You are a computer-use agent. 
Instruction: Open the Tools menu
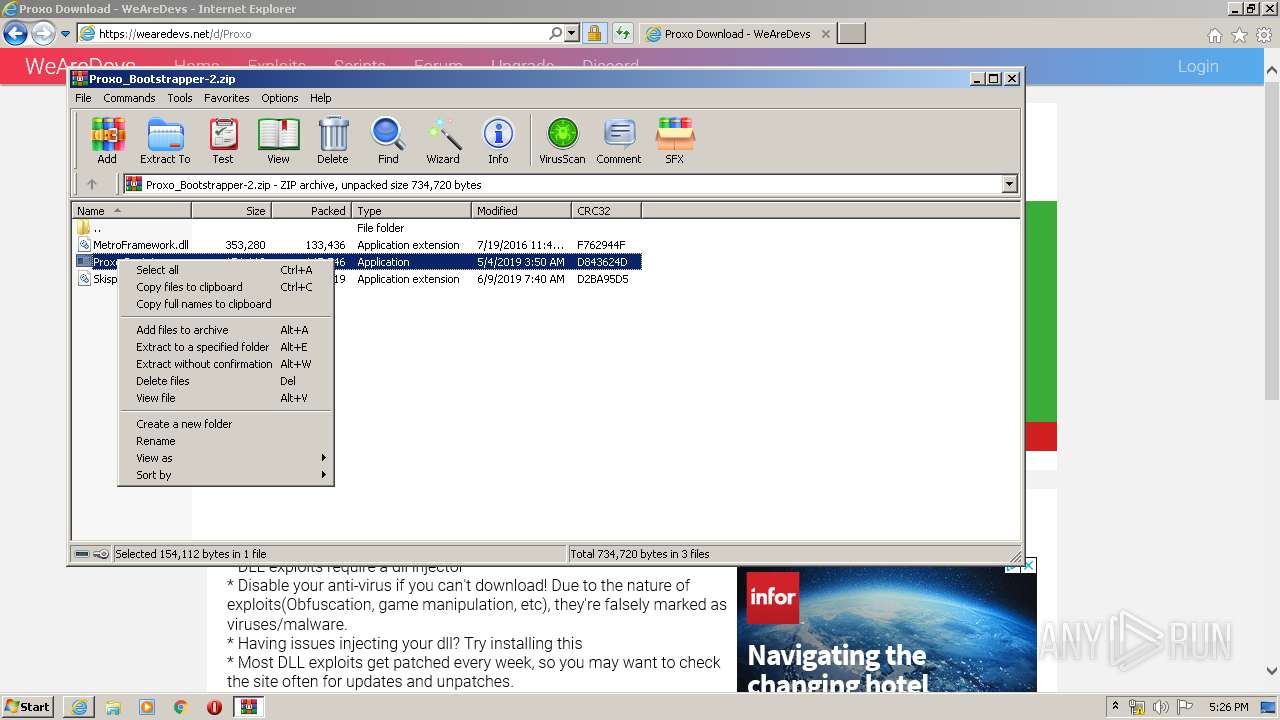click(x=180, y=98)
